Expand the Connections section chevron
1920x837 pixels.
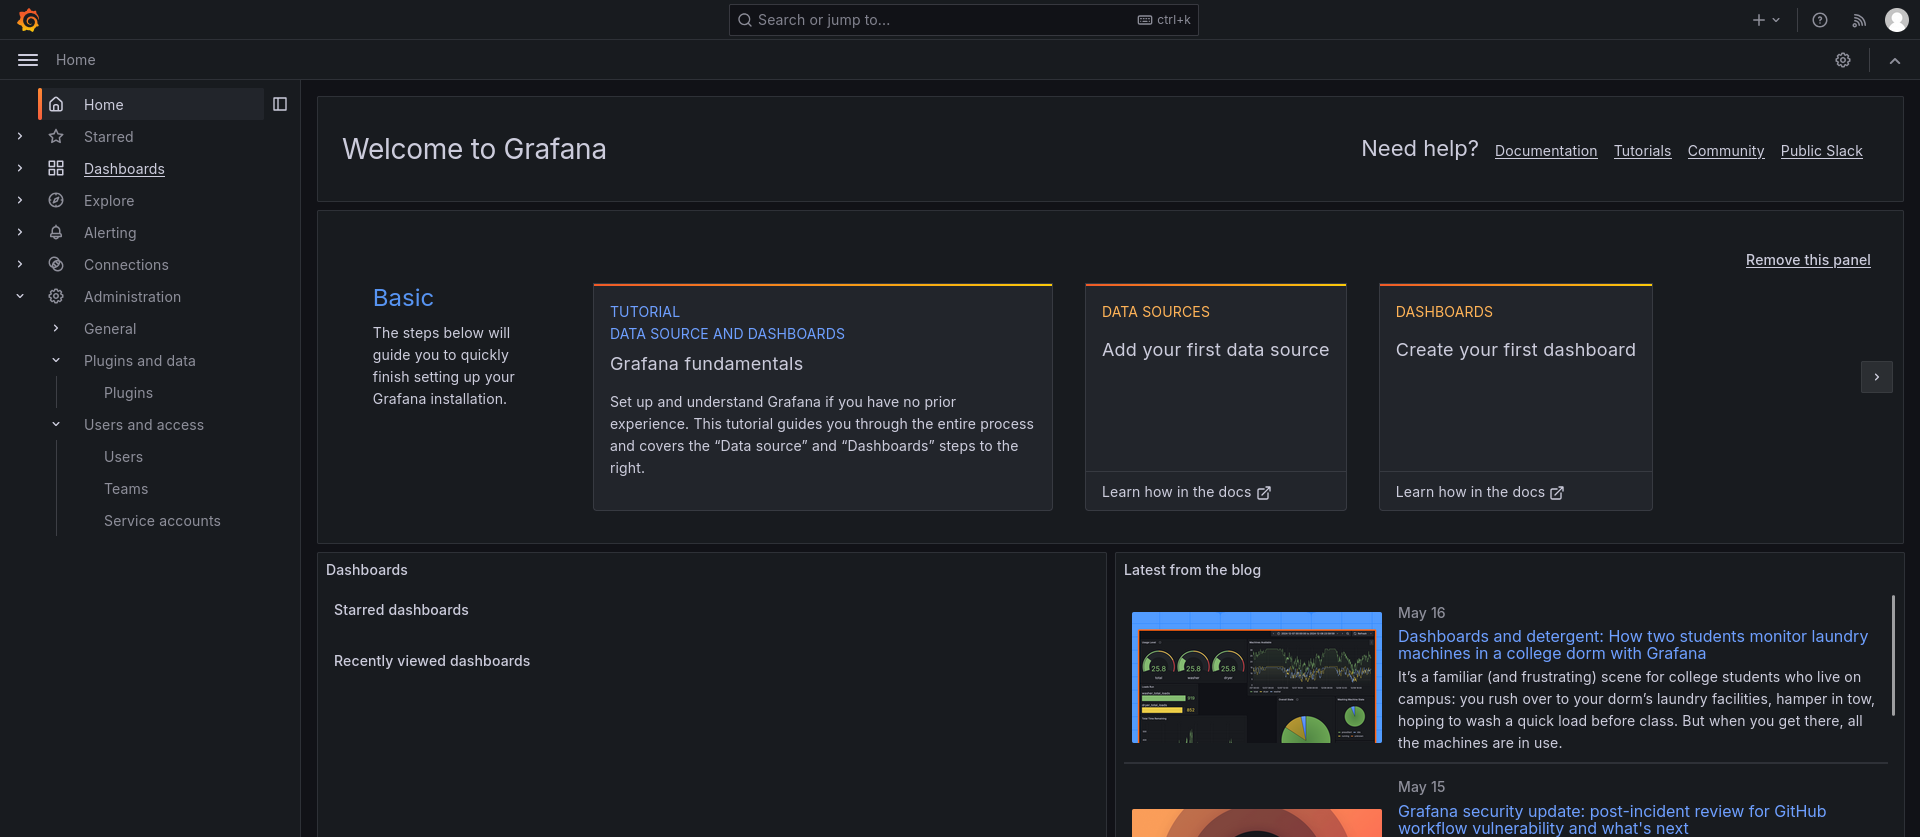pyautogui.click(x=20, y=264)
